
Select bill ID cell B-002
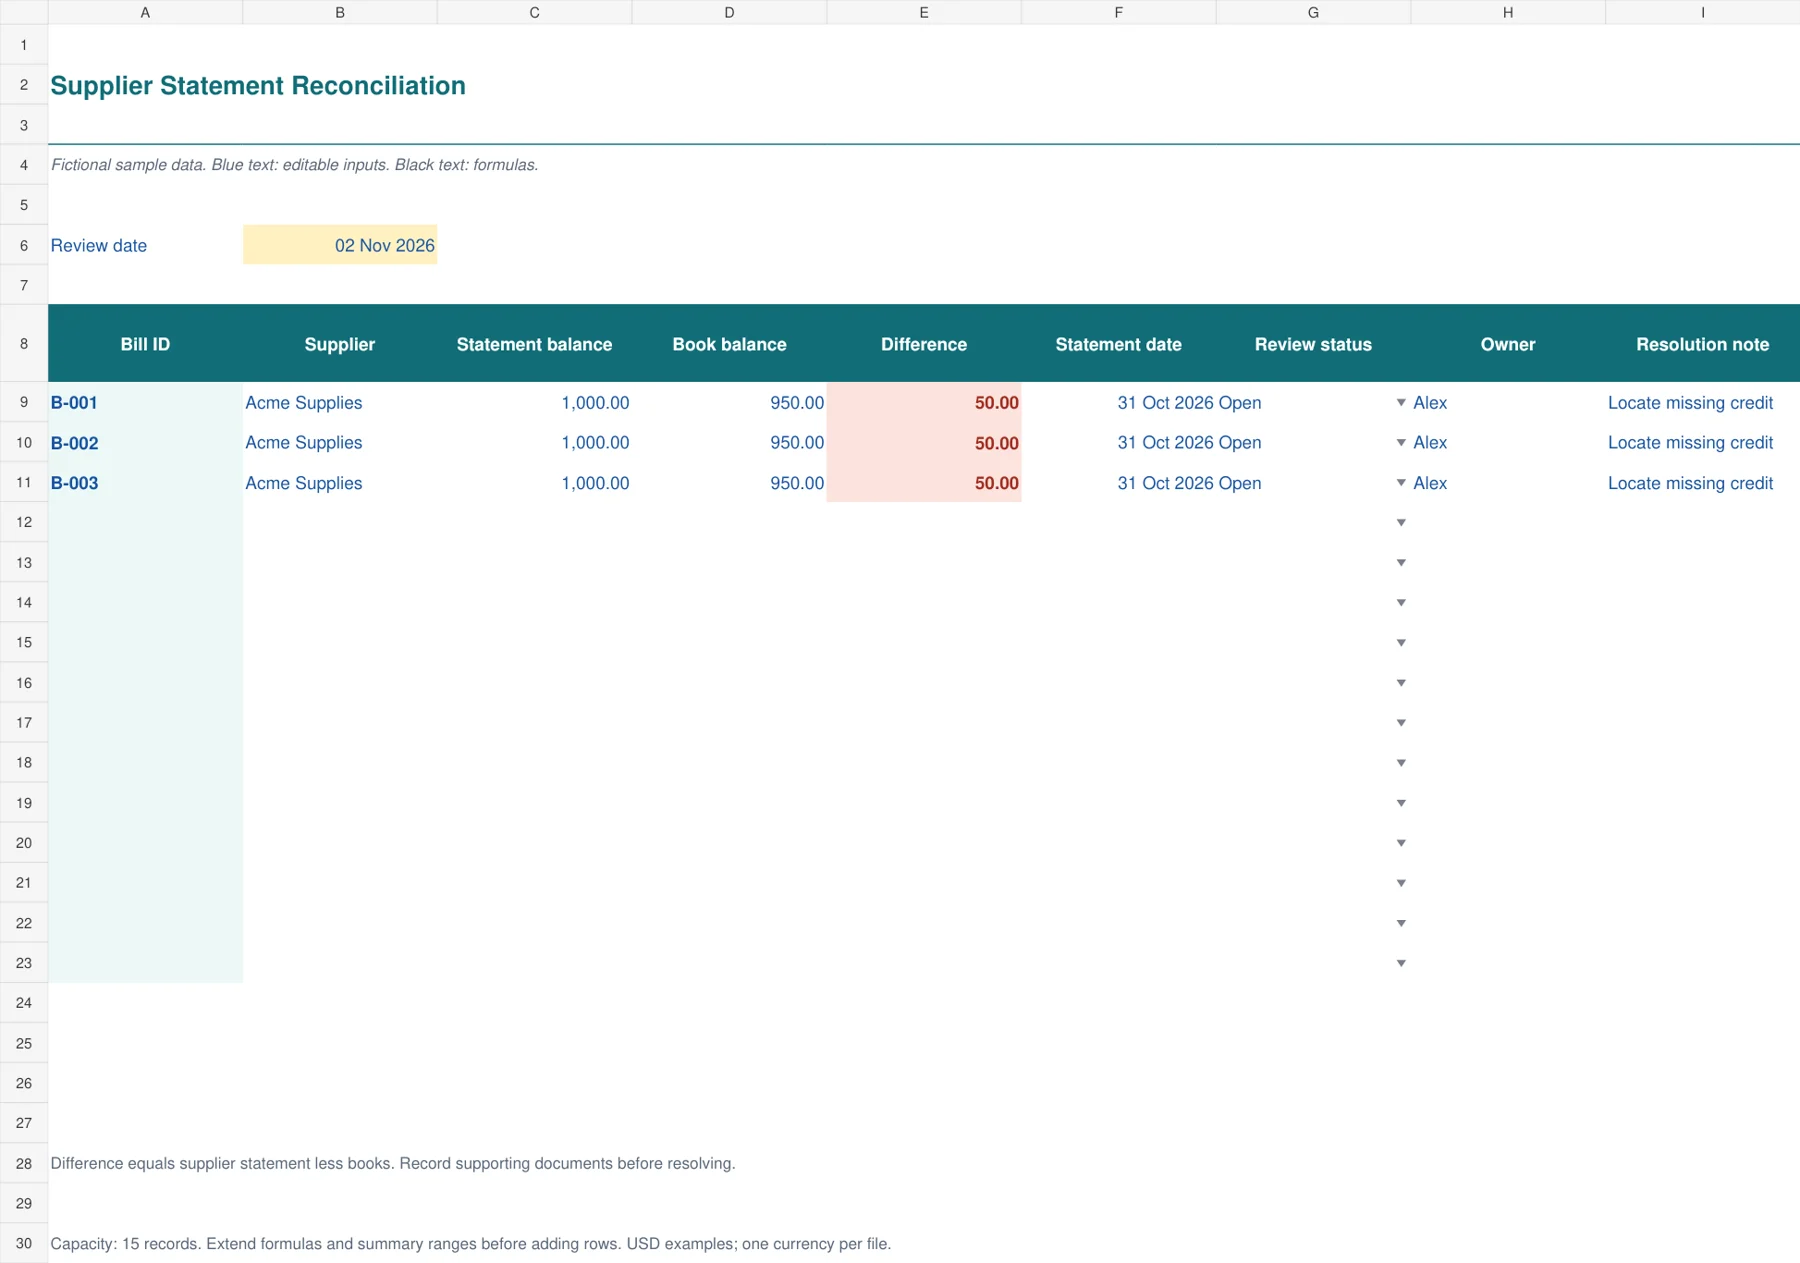145,442
